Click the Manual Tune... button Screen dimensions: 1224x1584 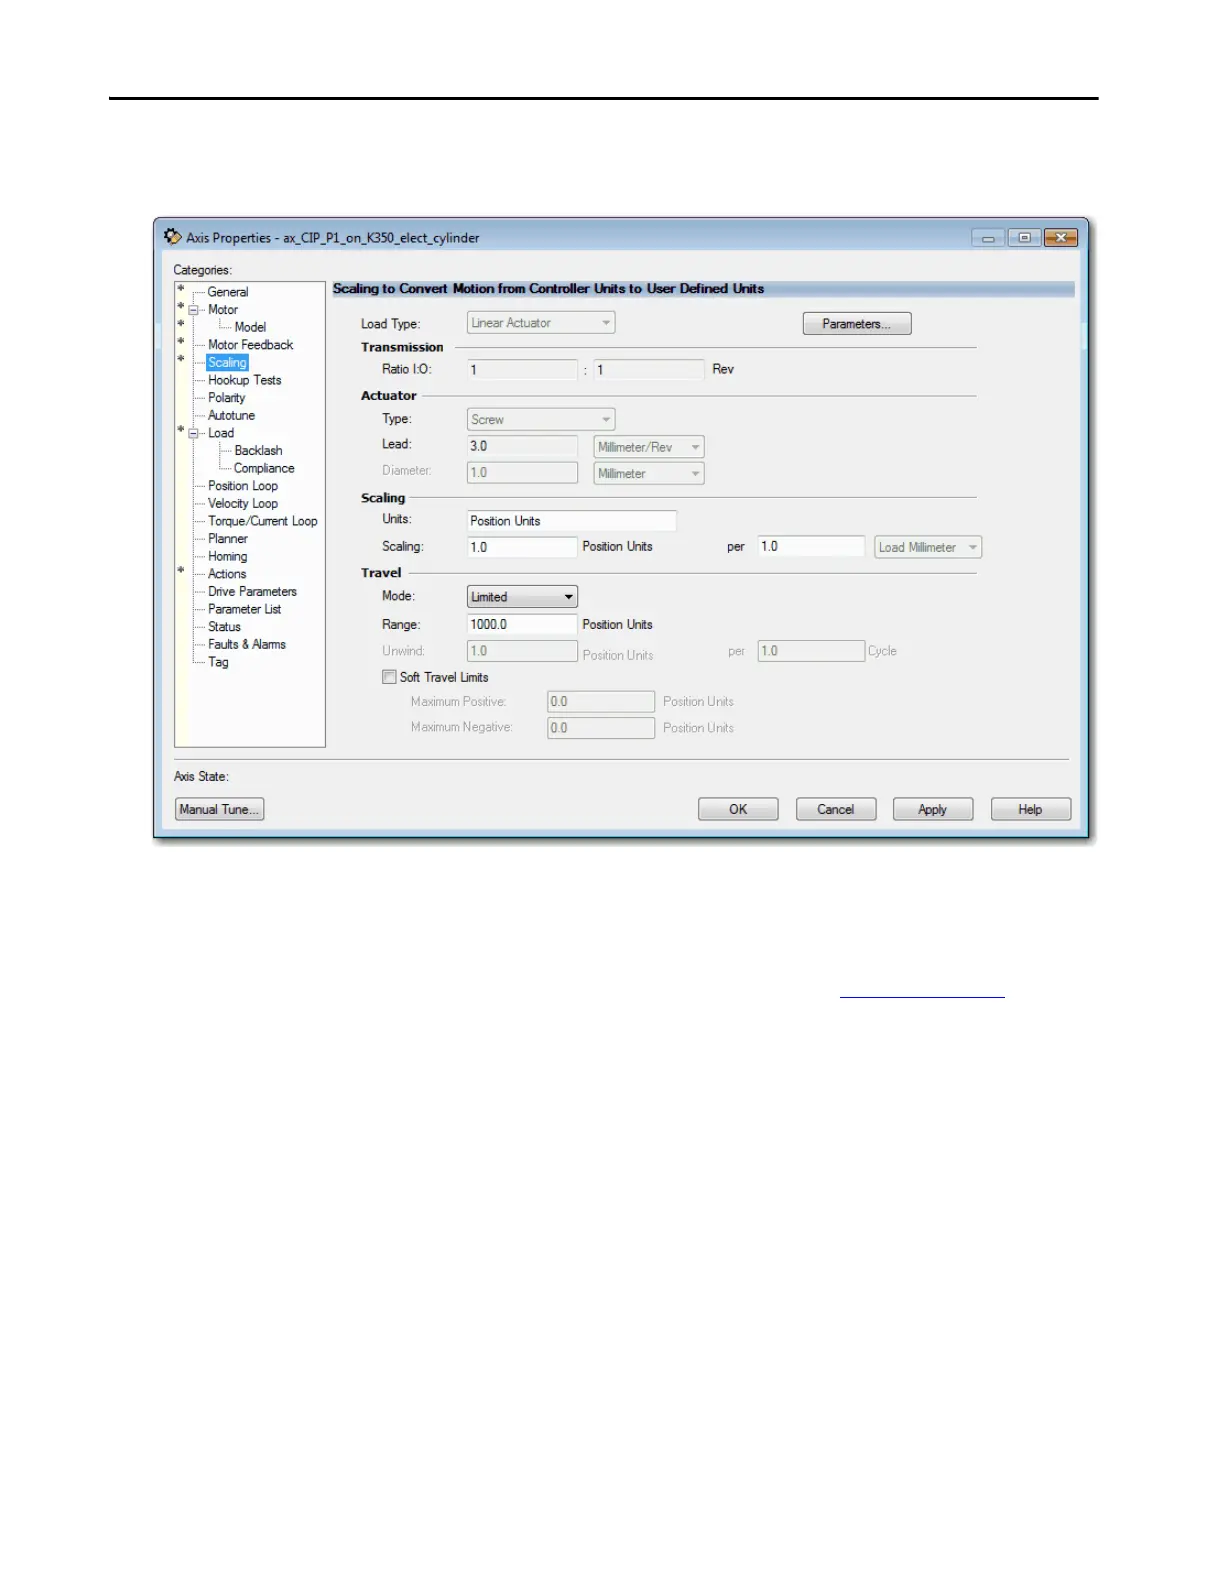pyautogui.click(x=220, y=809)
